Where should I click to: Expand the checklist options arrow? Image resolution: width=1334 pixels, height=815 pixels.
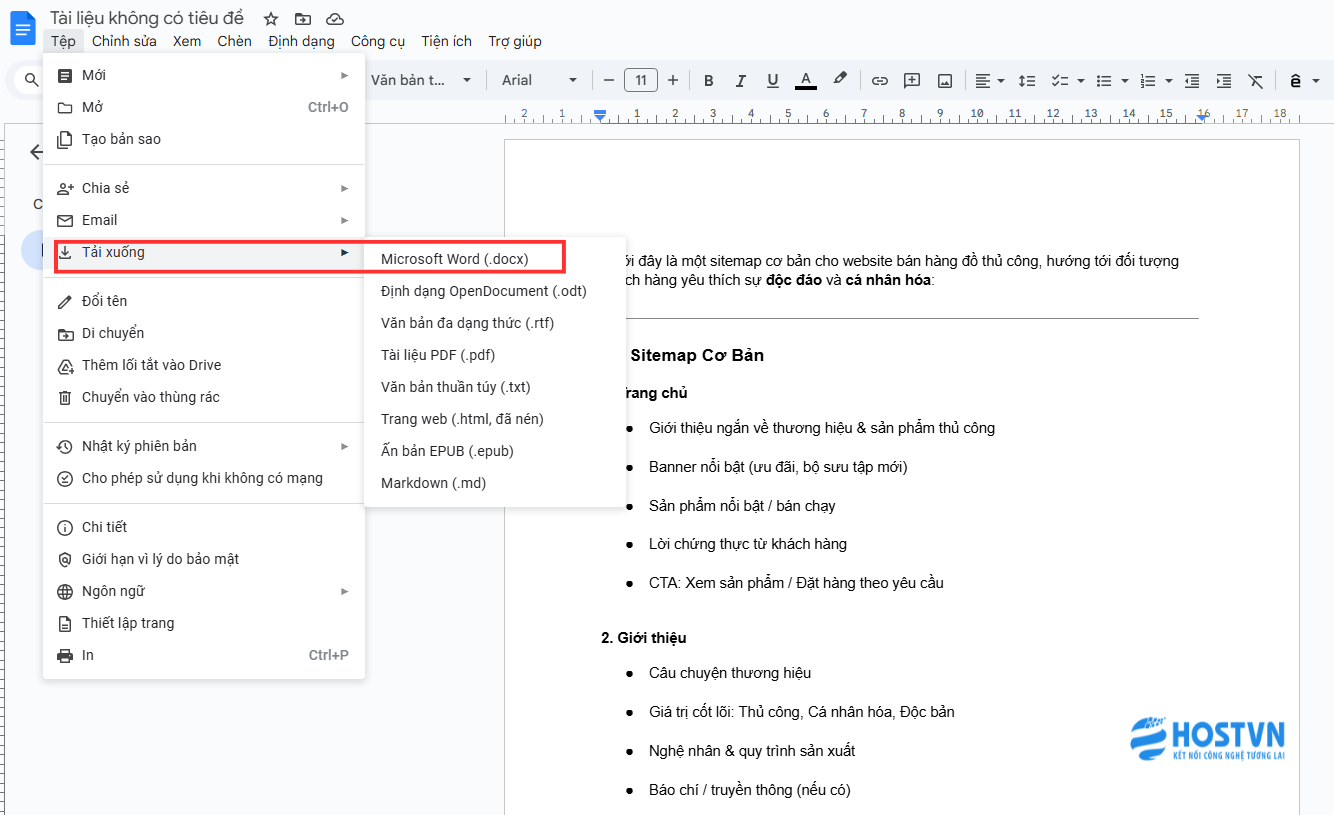1079,80
